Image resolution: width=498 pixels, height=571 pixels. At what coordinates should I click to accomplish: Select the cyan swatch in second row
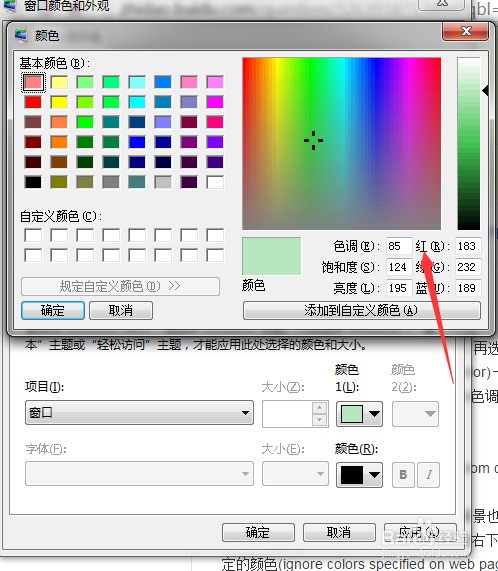[x=137, y=102]
